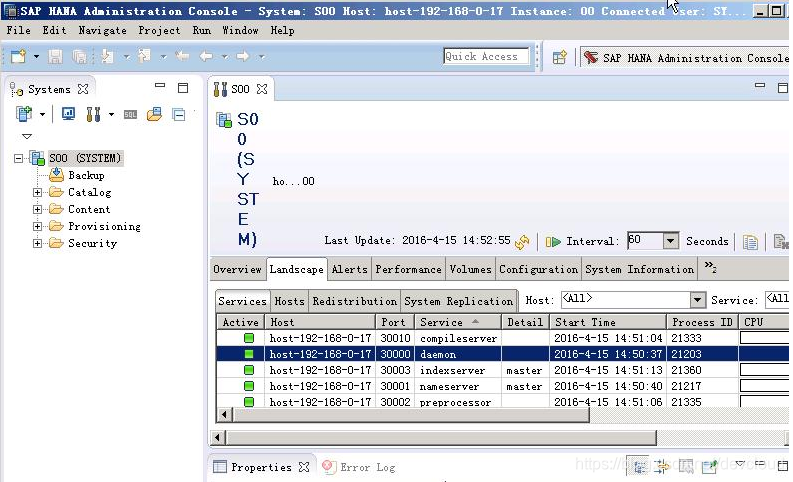Viewport: 793px width, 482px height.
Task: Expand the Provisioning folder
Action: pos(37,227)
